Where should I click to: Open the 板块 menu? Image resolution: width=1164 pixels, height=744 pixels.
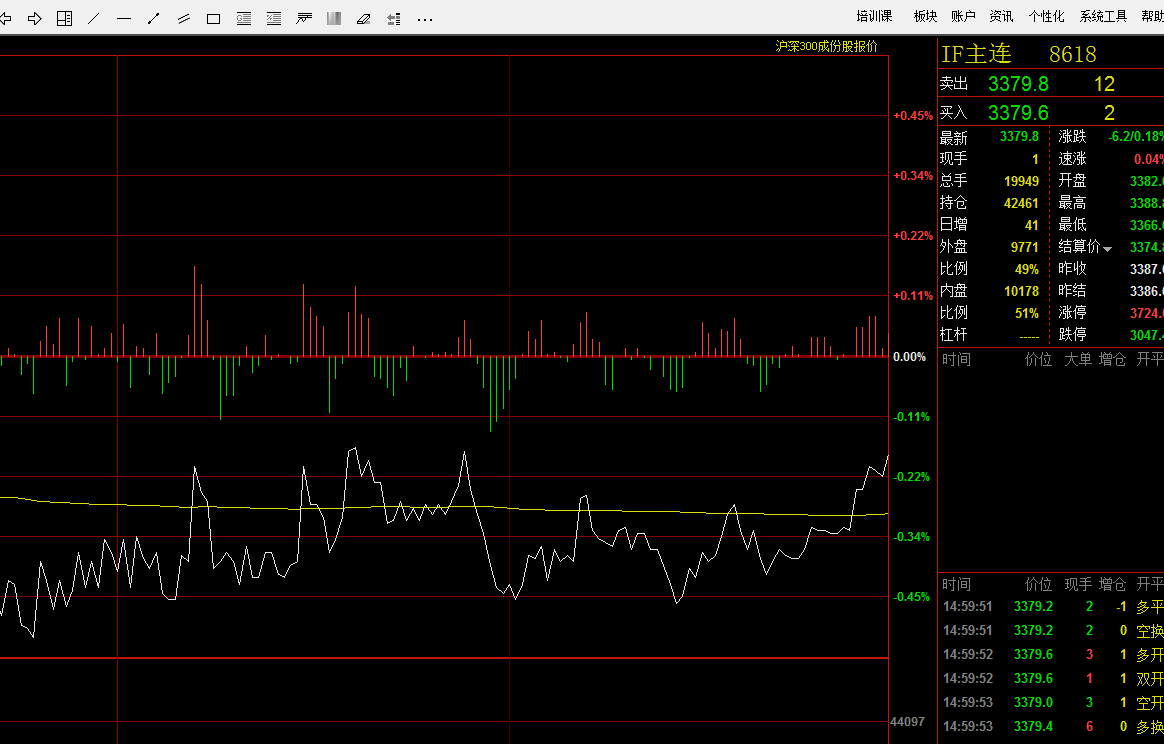pos(925,17)
